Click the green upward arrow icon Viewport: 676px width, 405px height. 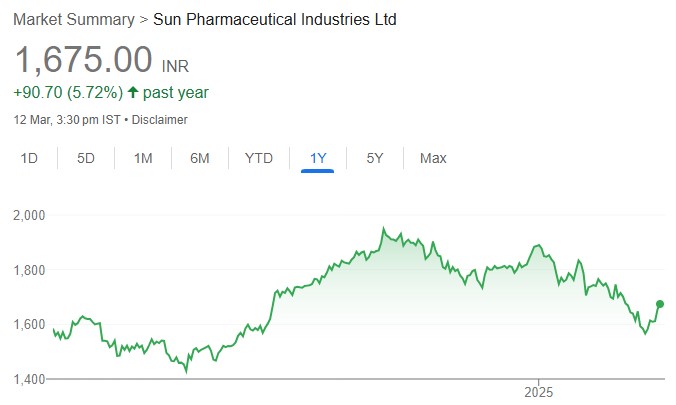click(x=134, y=93)
